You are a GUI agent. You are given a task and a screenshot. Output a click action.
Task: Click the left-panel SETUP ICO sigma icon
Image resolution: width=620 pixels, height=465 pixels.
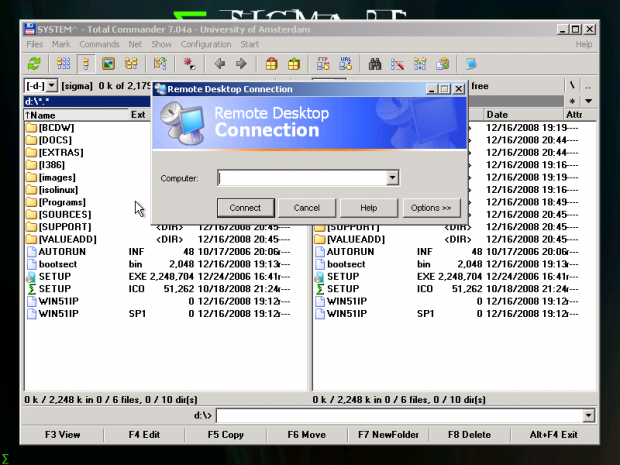click(x=32, y=289)
